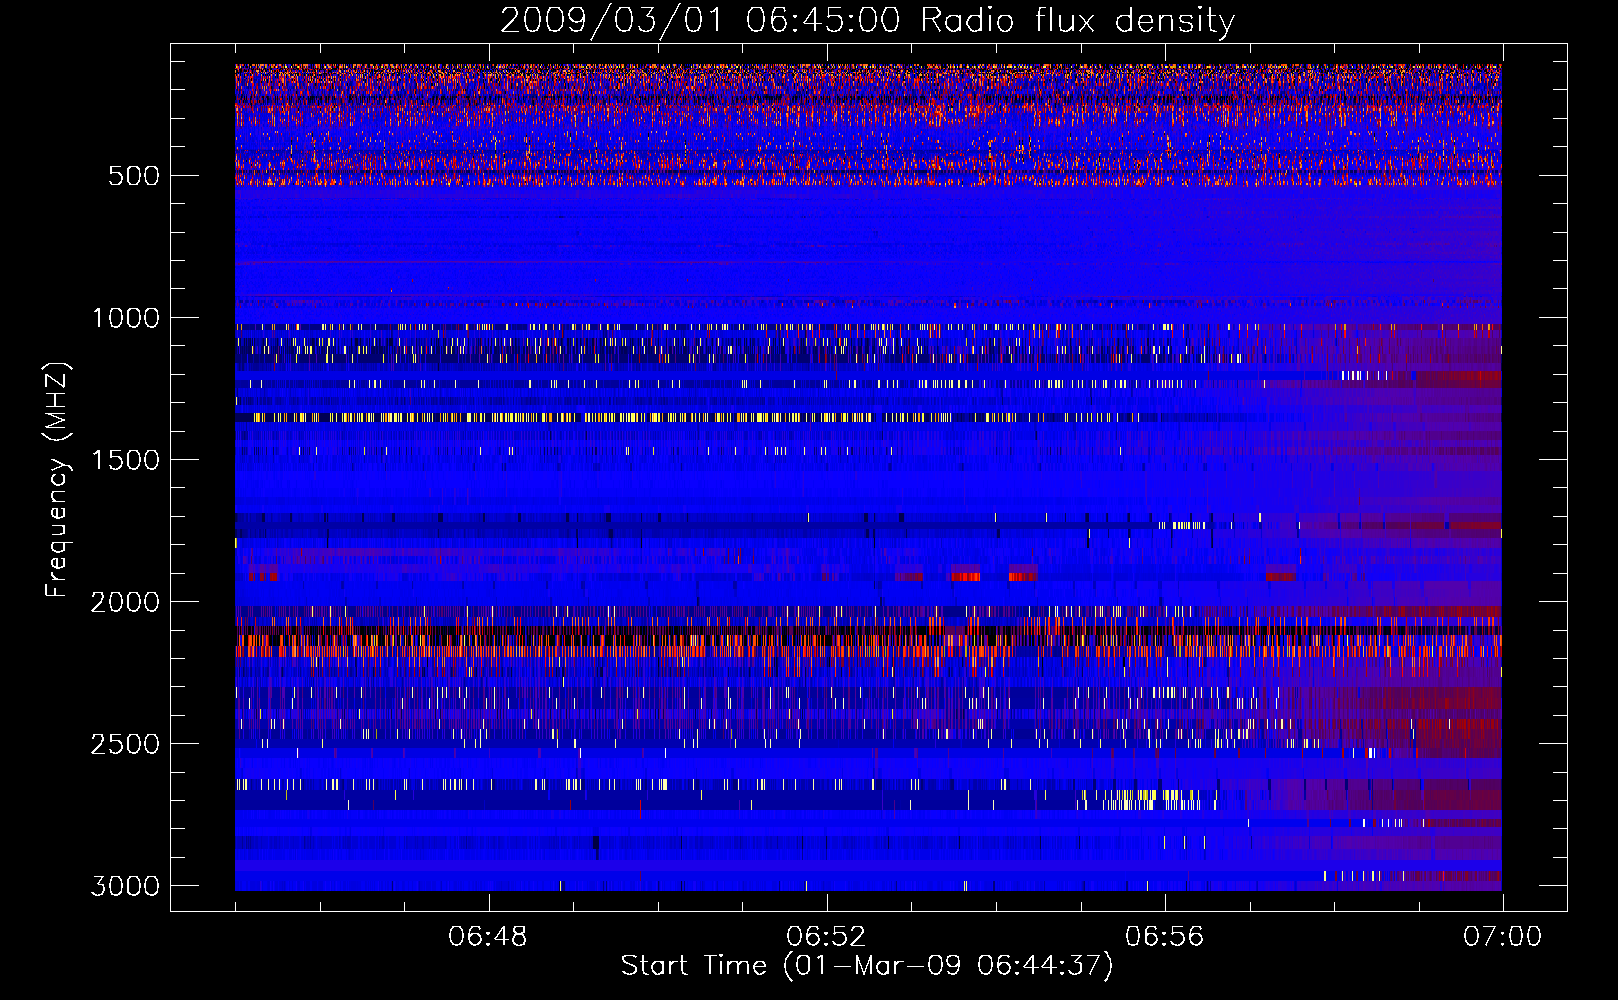The image size is (1618, 1000).
Task: Click the 07:00 time tick label
Action: [1503, 937]
